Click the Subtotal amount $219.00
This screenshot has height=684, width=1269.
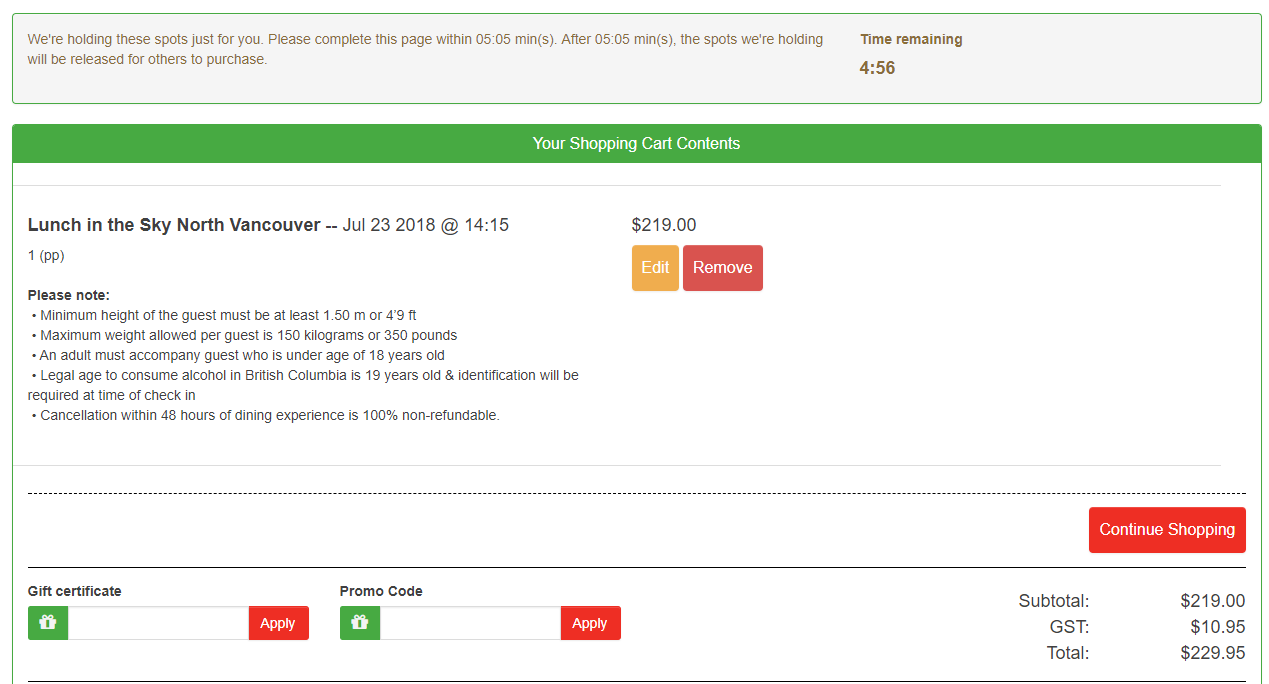pos(1213,601)
